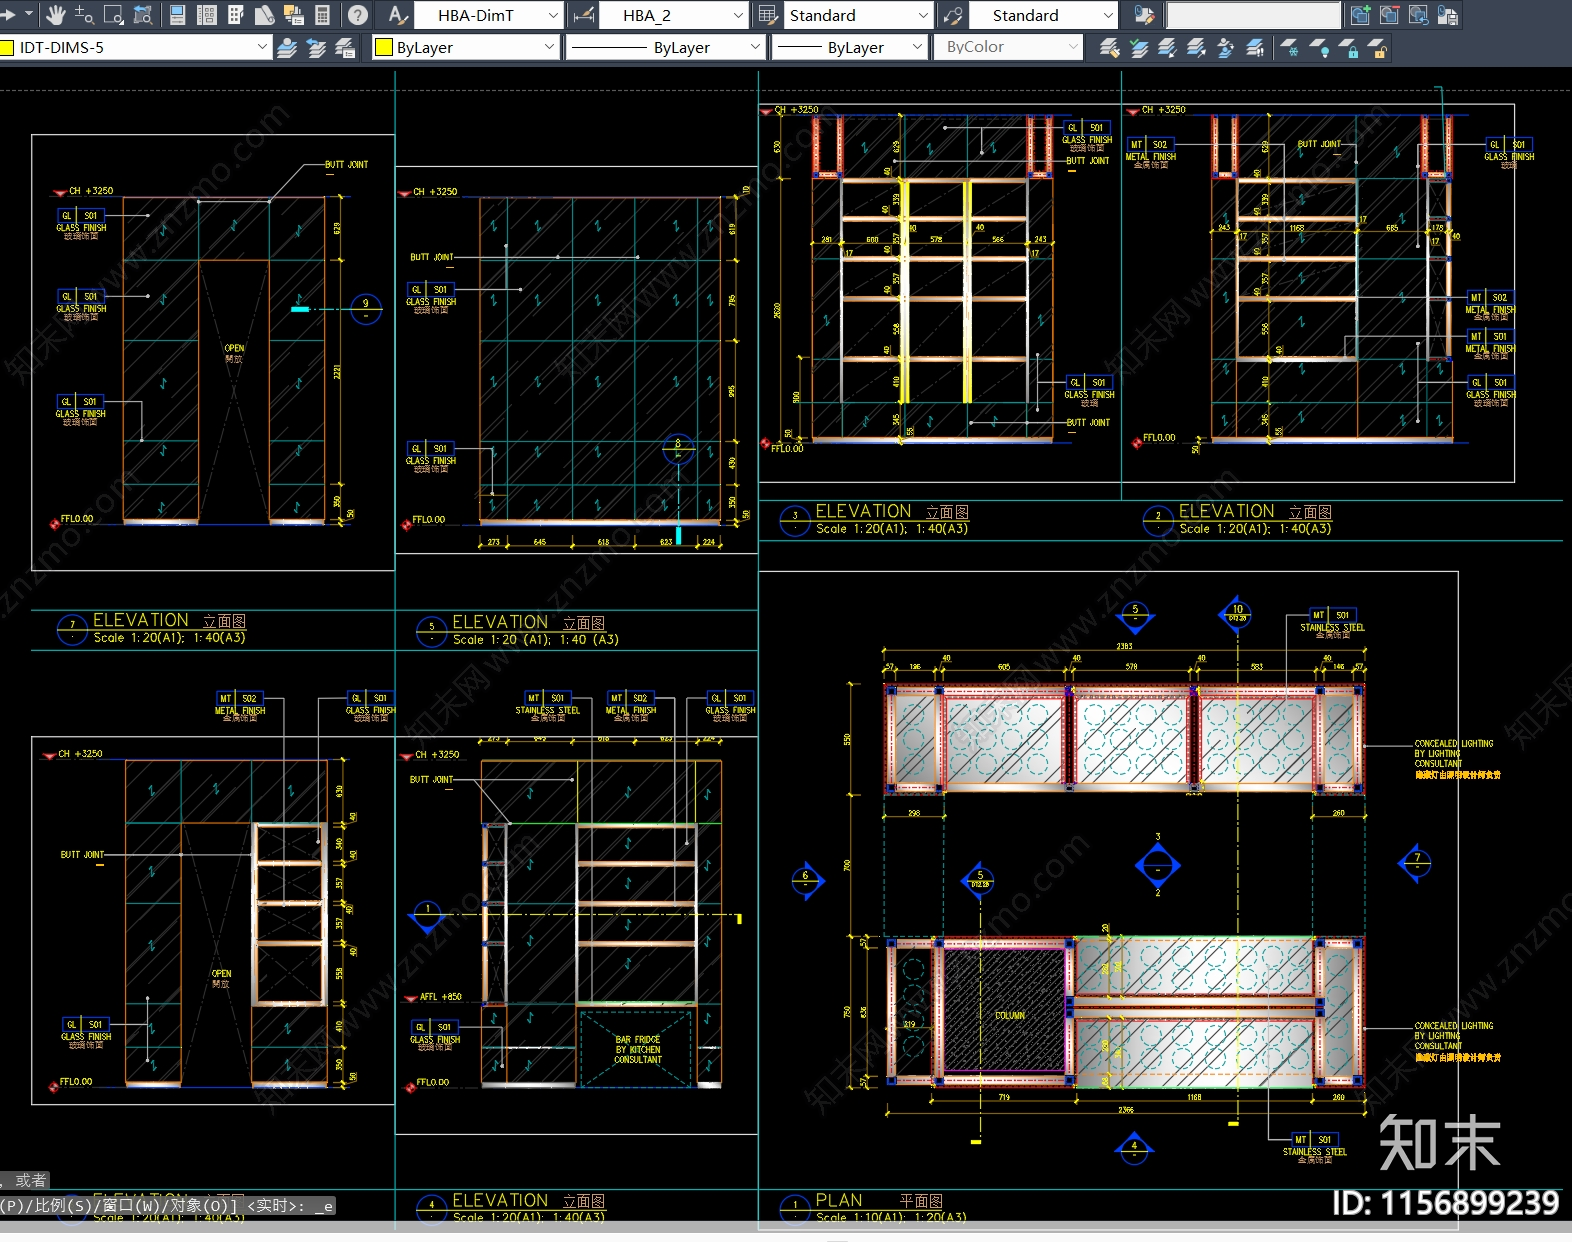Open the Tool Palettes window icon

tap(236, 15)
